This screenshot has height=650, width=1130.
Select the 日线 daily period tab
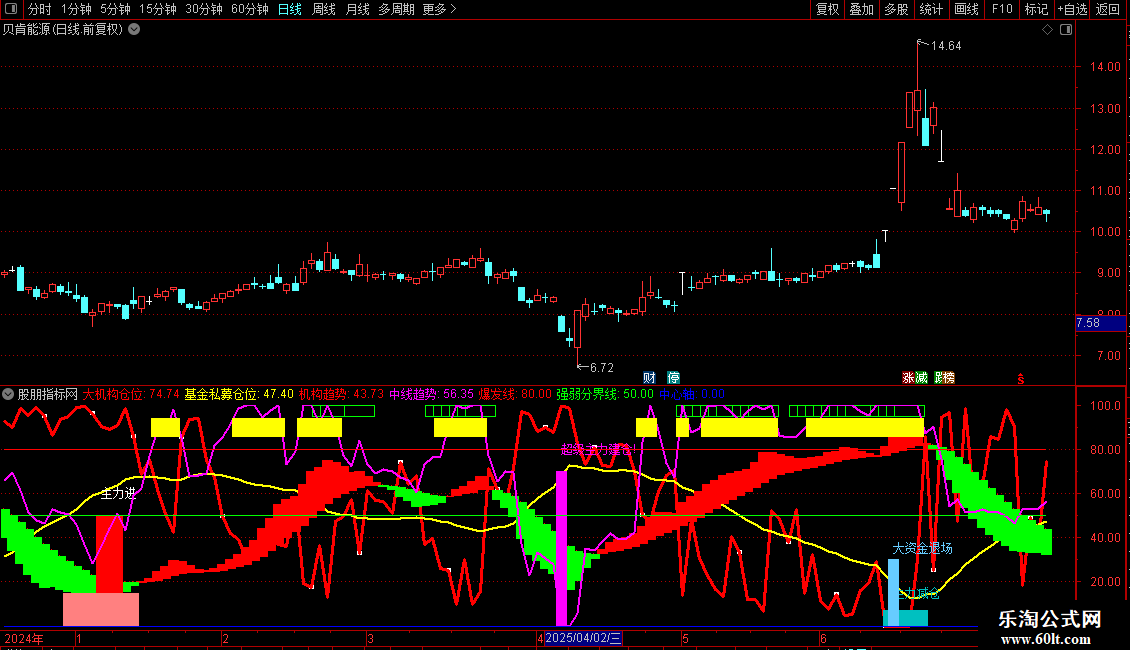pos(290,9)
